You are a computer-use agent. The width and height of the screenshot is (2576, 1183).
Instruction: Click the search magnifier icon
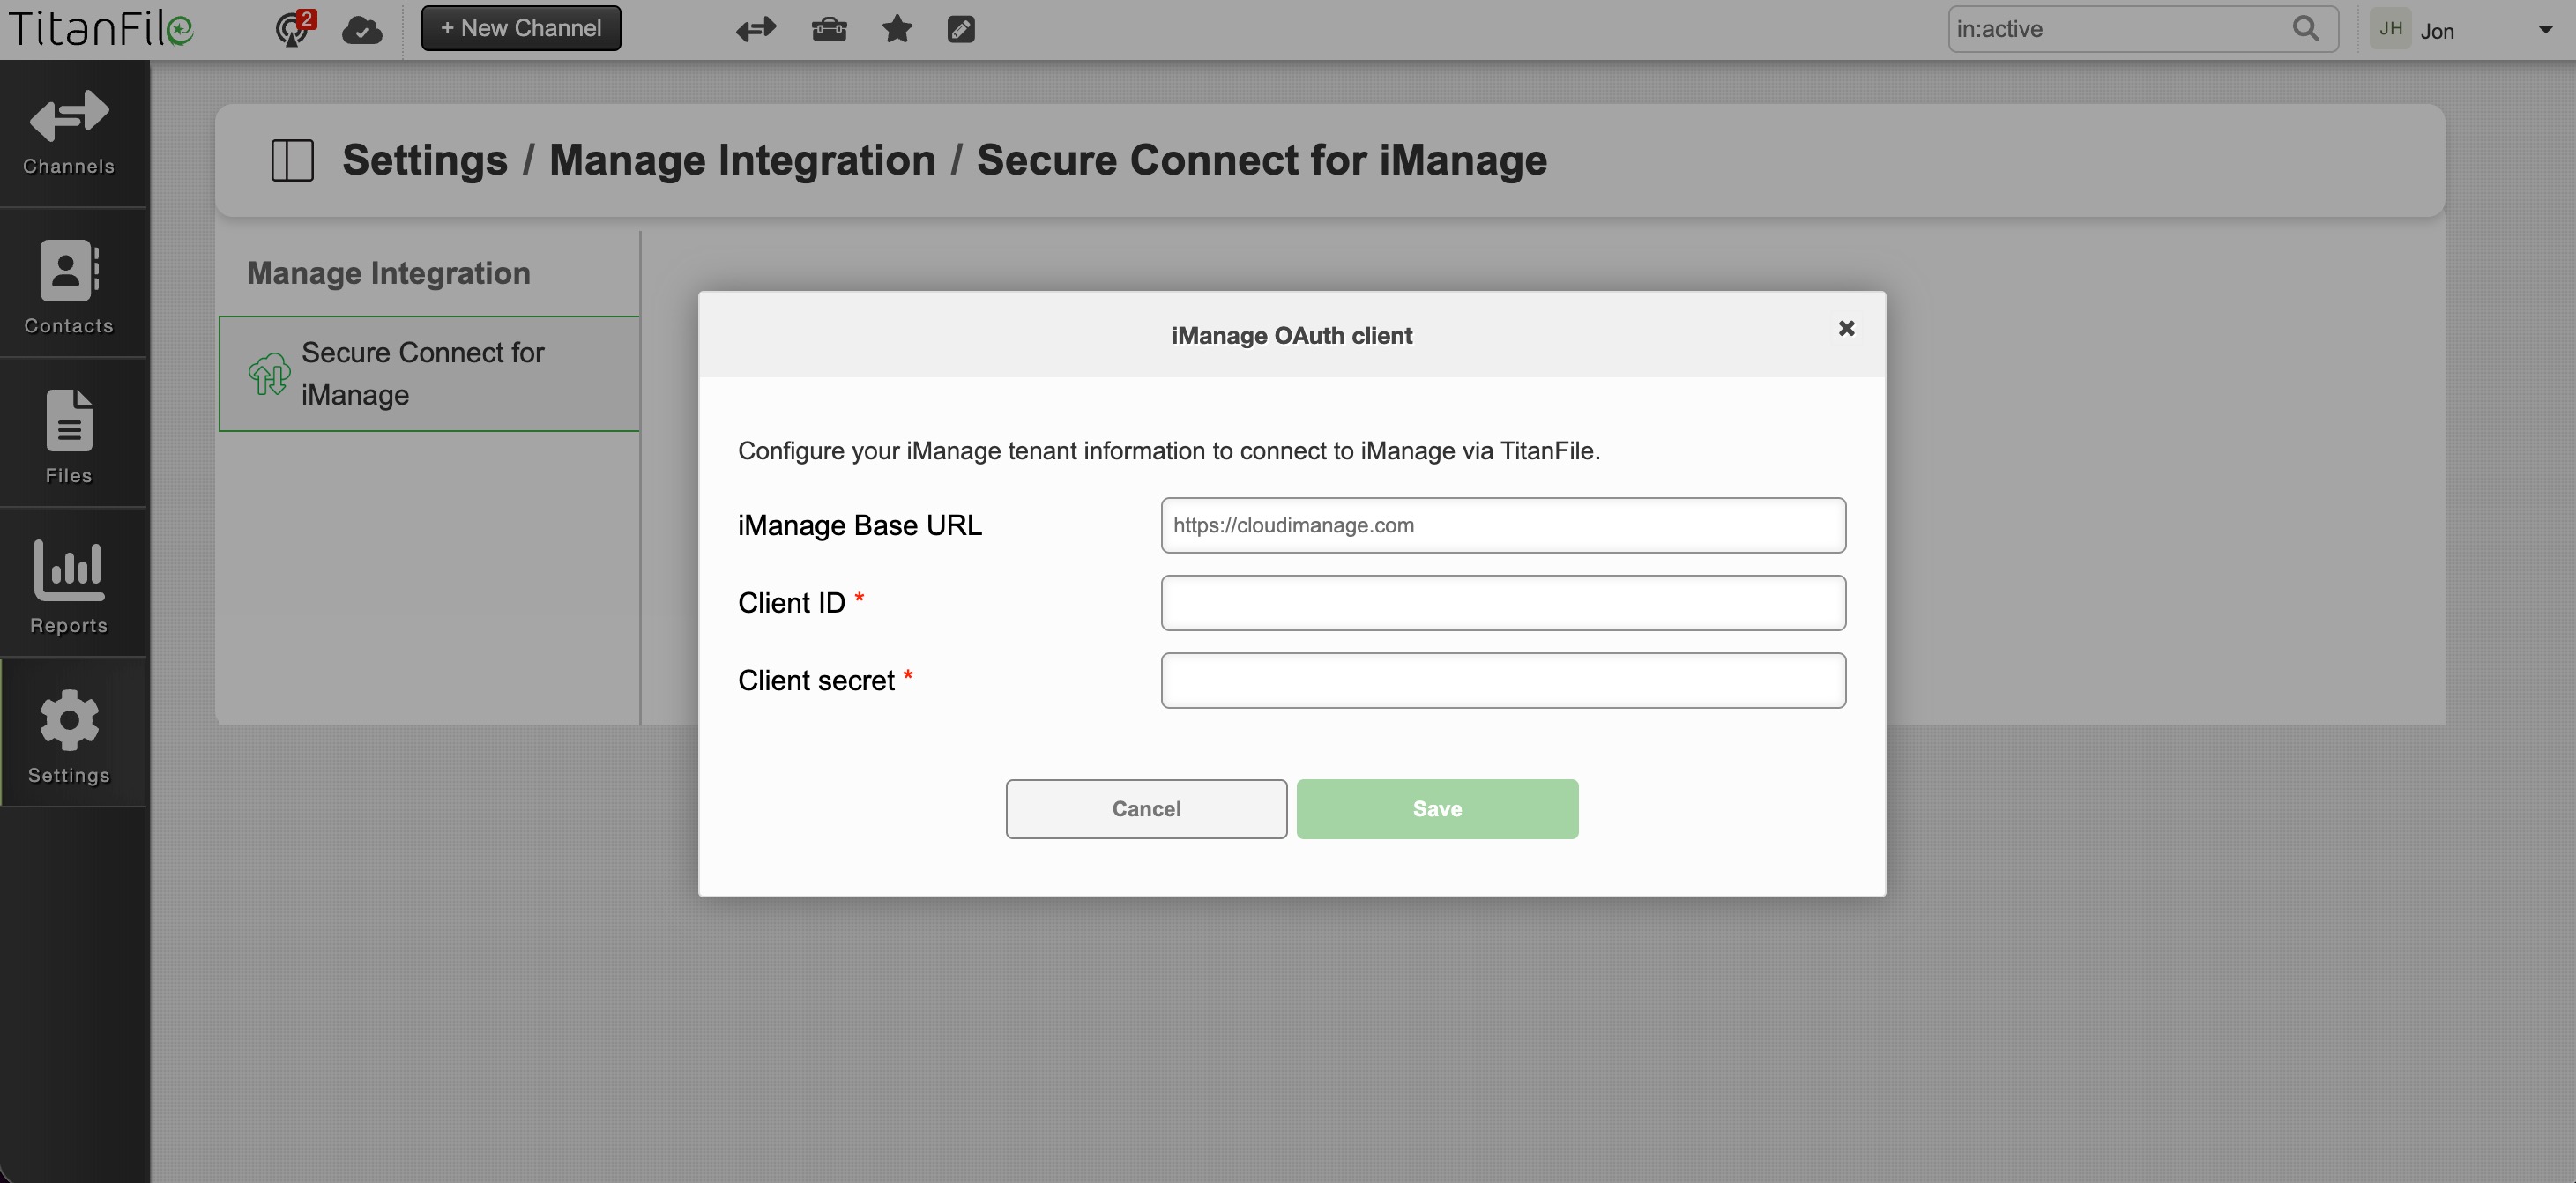[x=2306, y=29]
